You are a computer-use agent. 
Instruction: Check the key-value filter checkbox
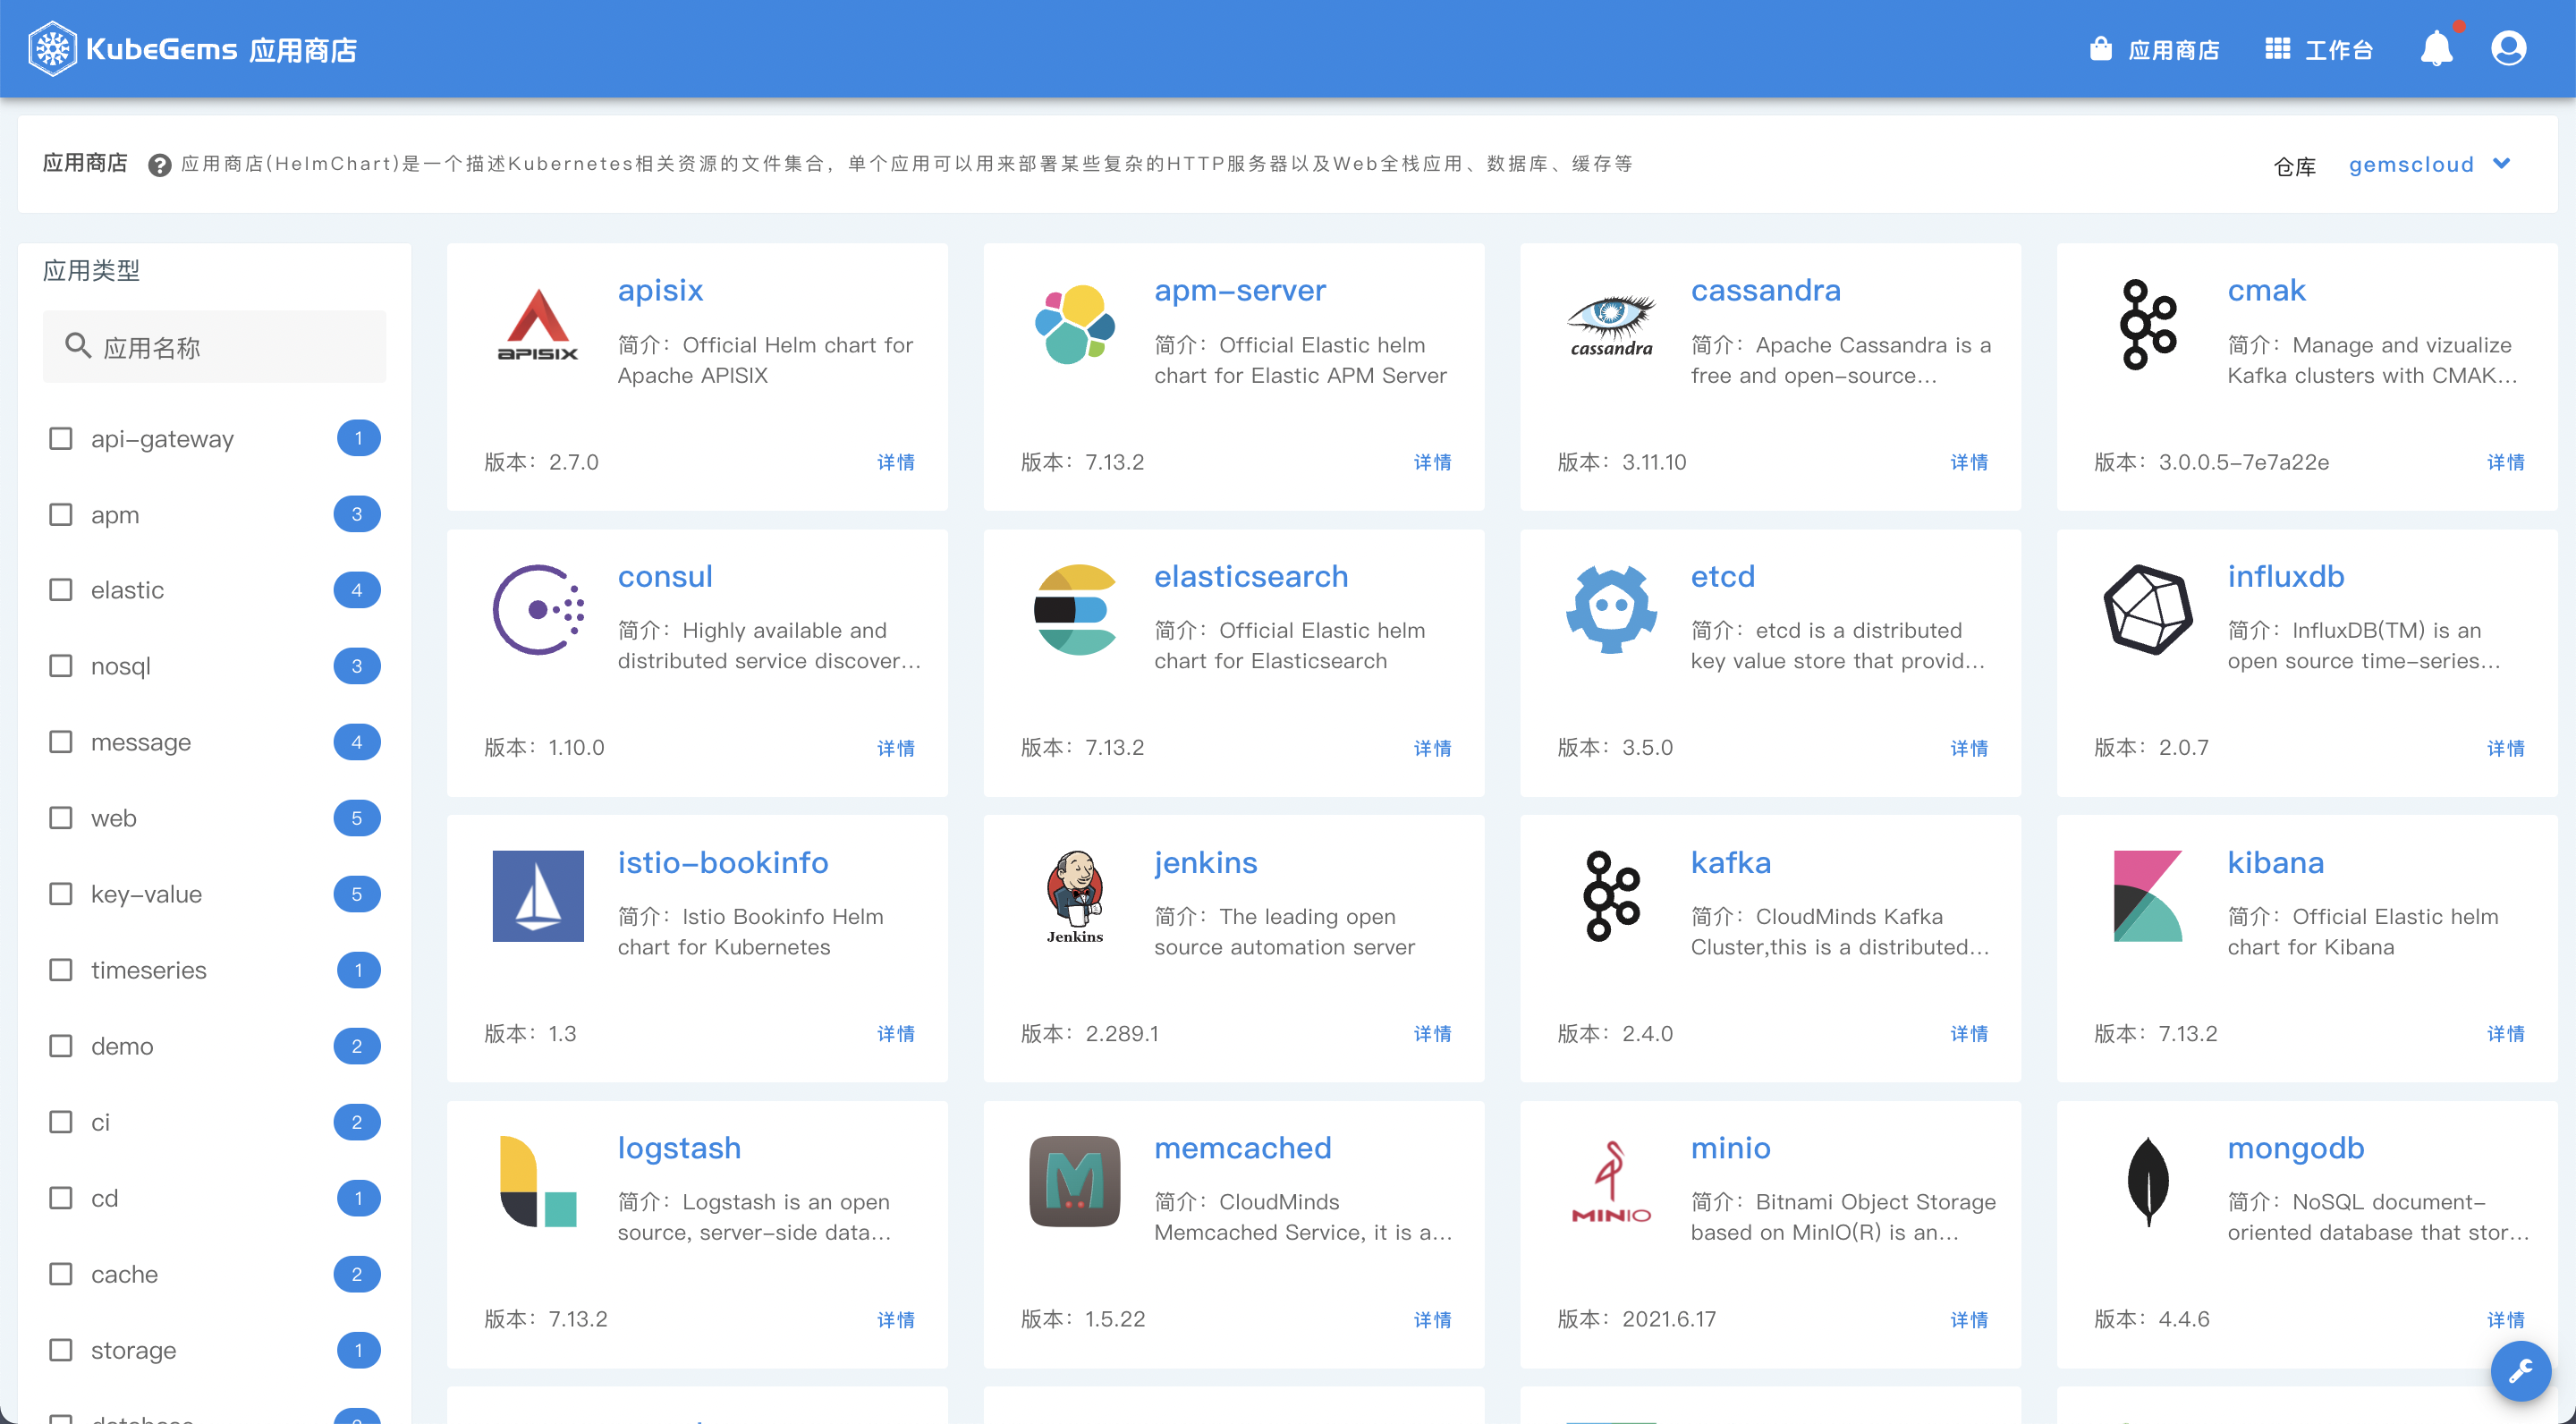(61, 894)
